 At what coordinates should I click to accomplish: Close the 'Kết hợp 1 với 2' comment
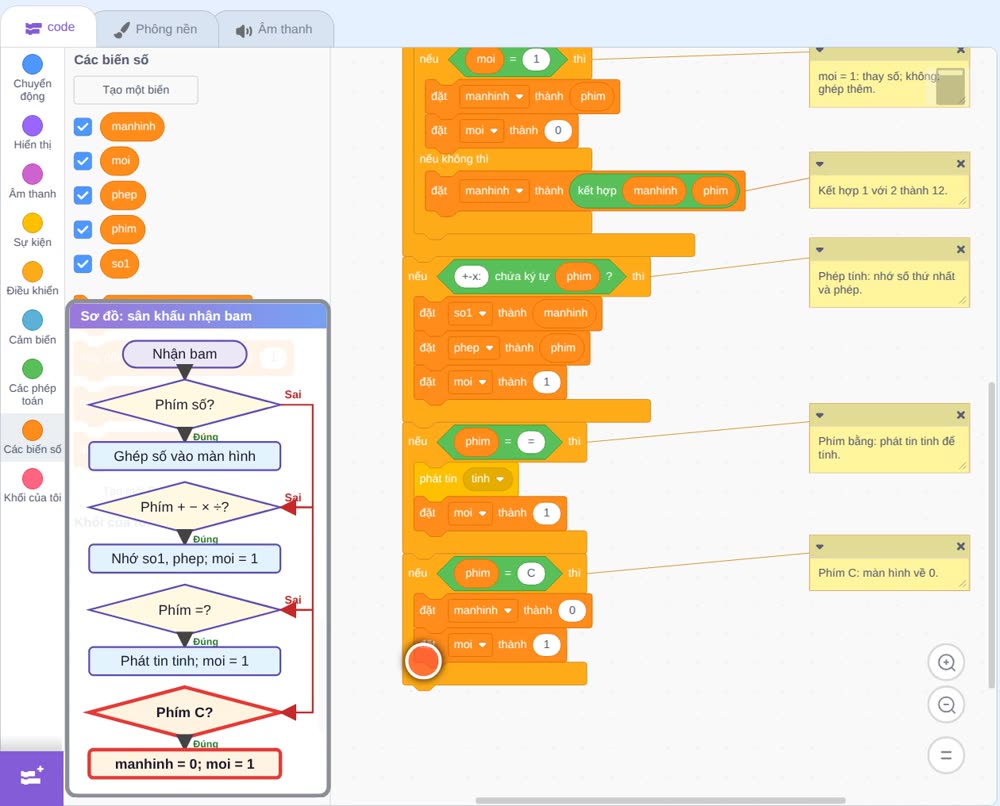coord(960,164)
